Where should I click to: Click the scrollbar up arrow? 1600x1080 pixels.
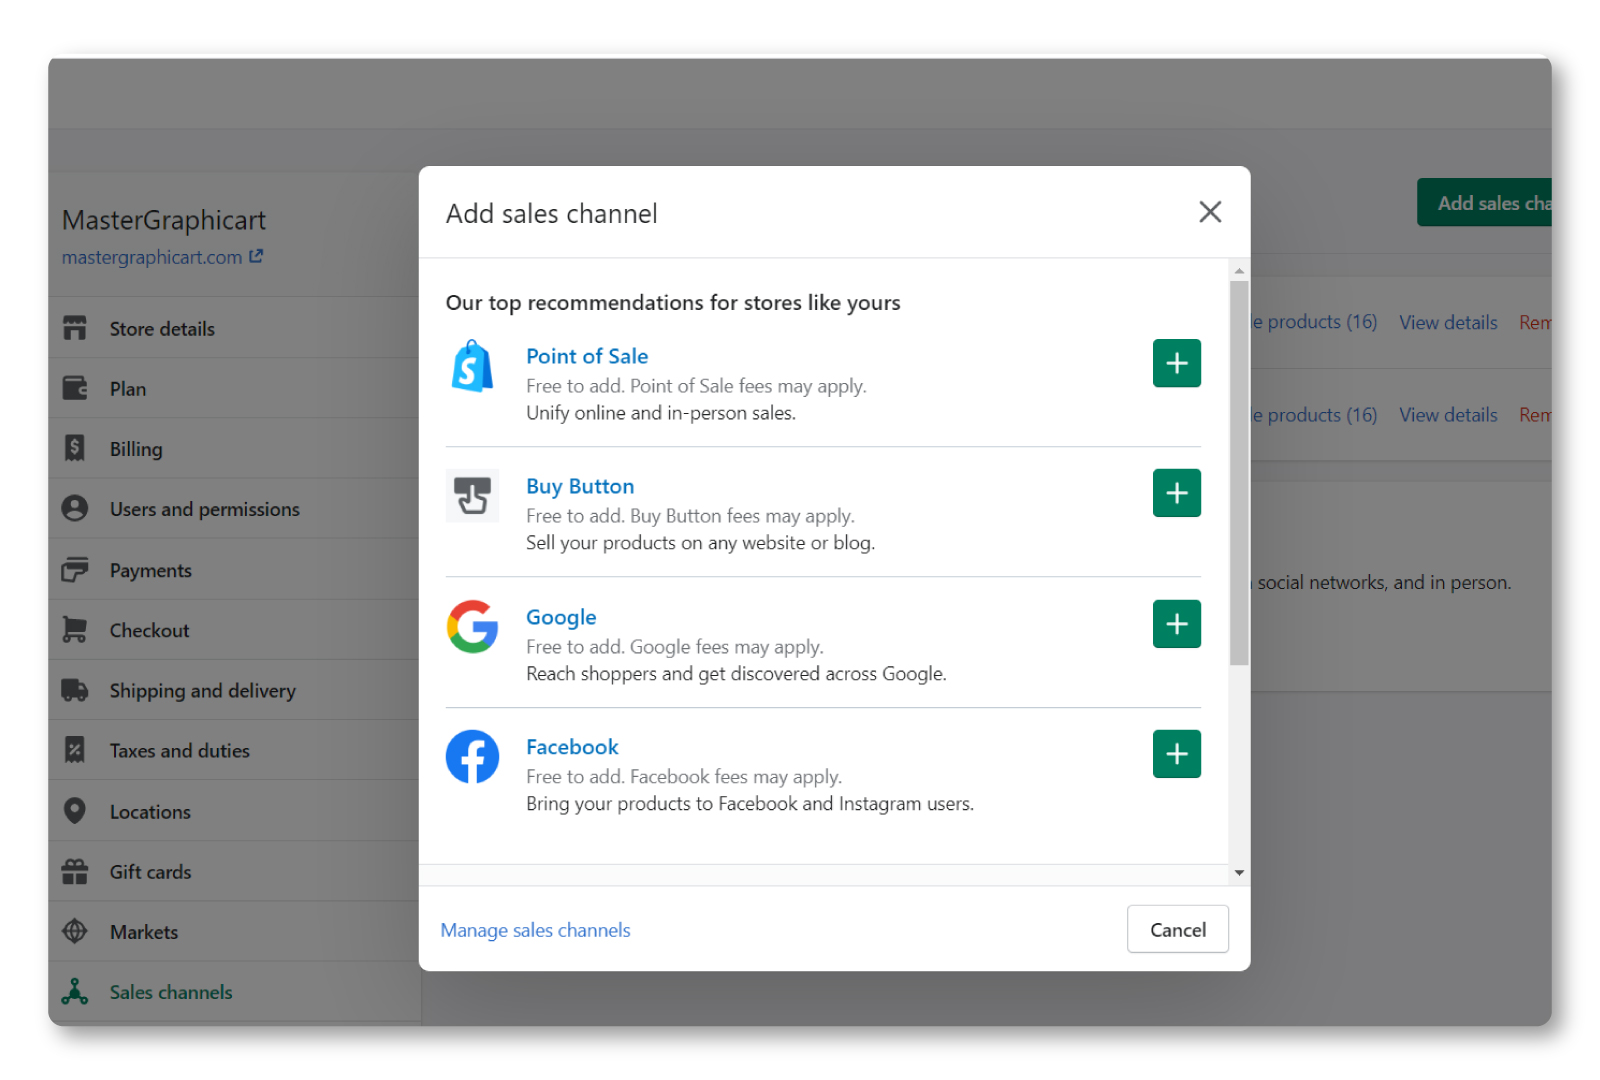click(x=1239, y=271)
